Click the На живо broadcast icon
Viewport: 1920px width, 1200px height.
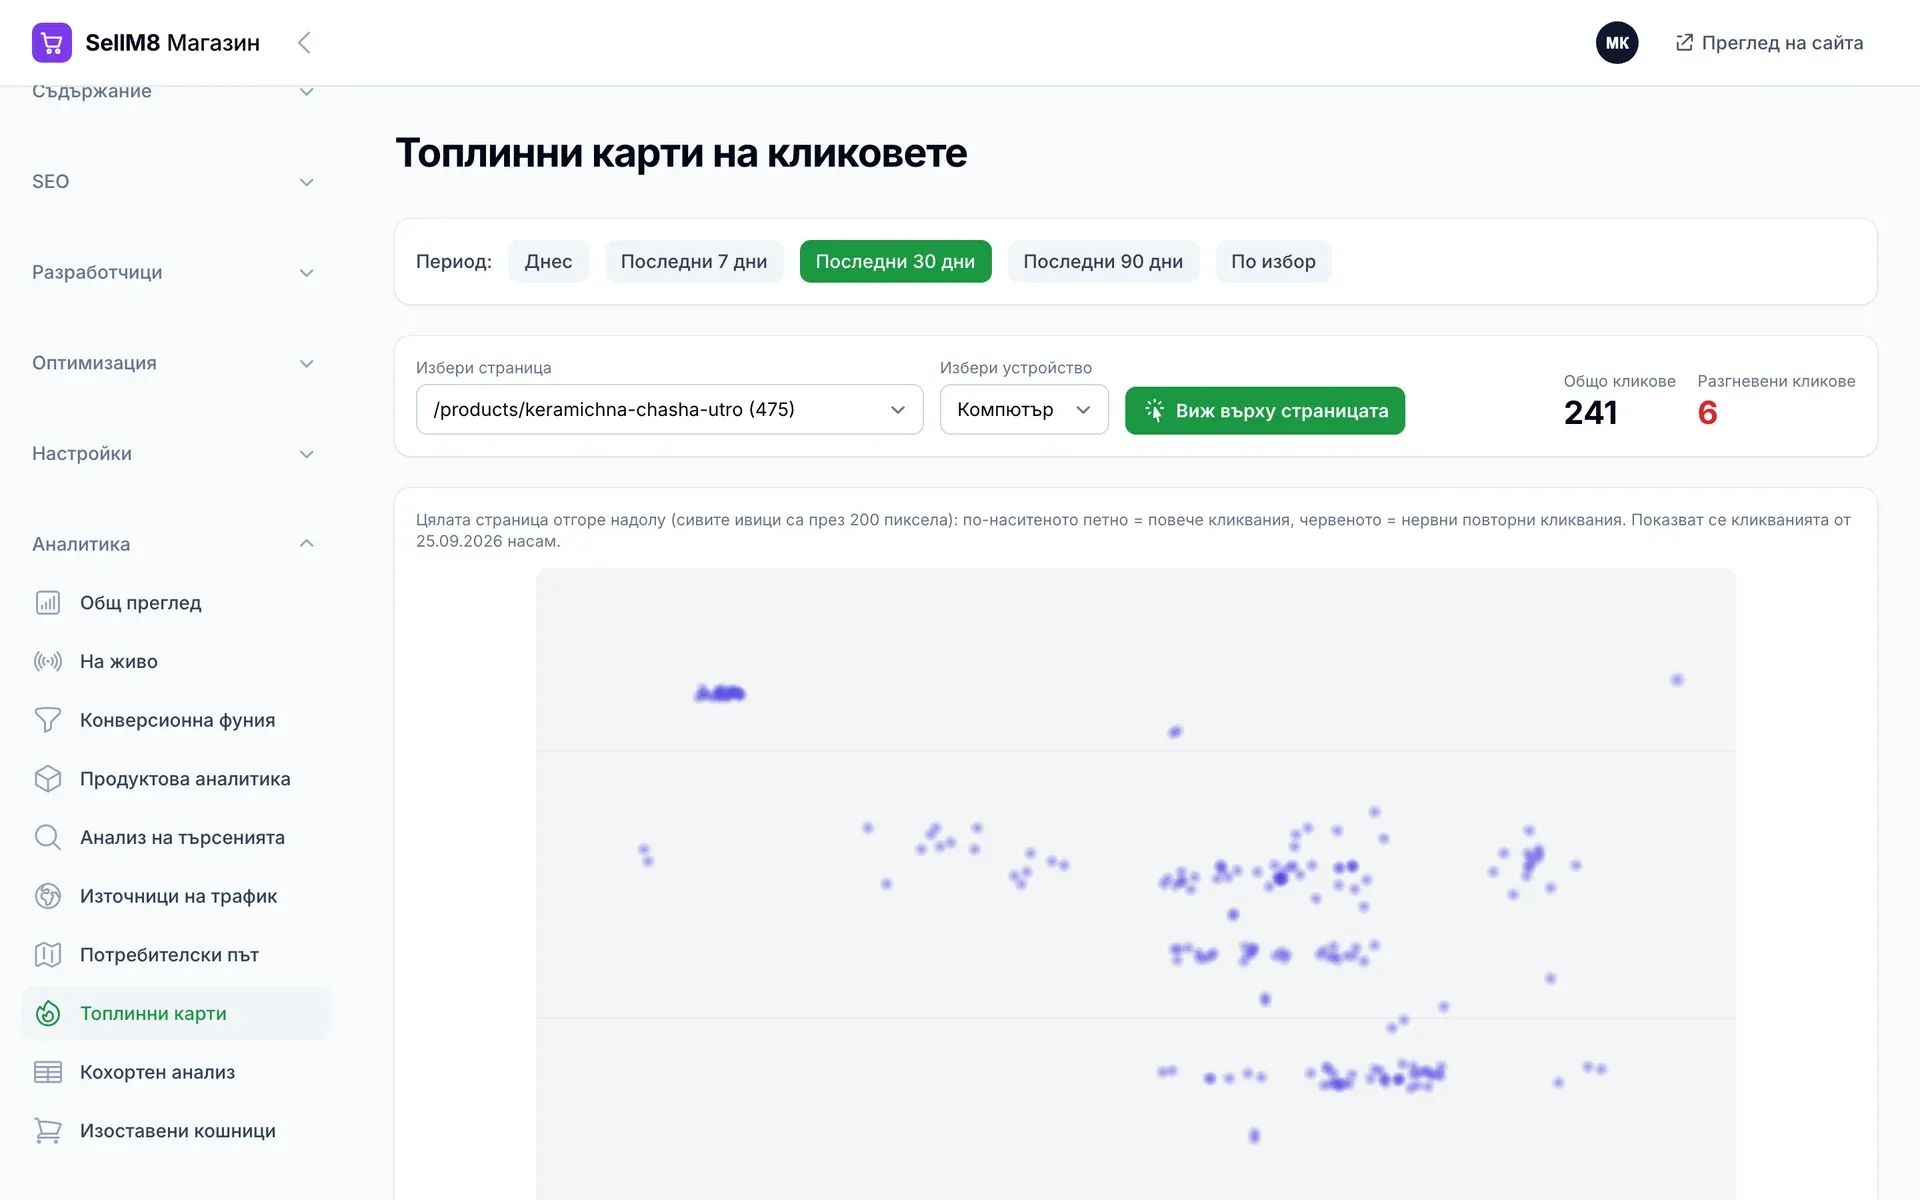tap(48, 662)
